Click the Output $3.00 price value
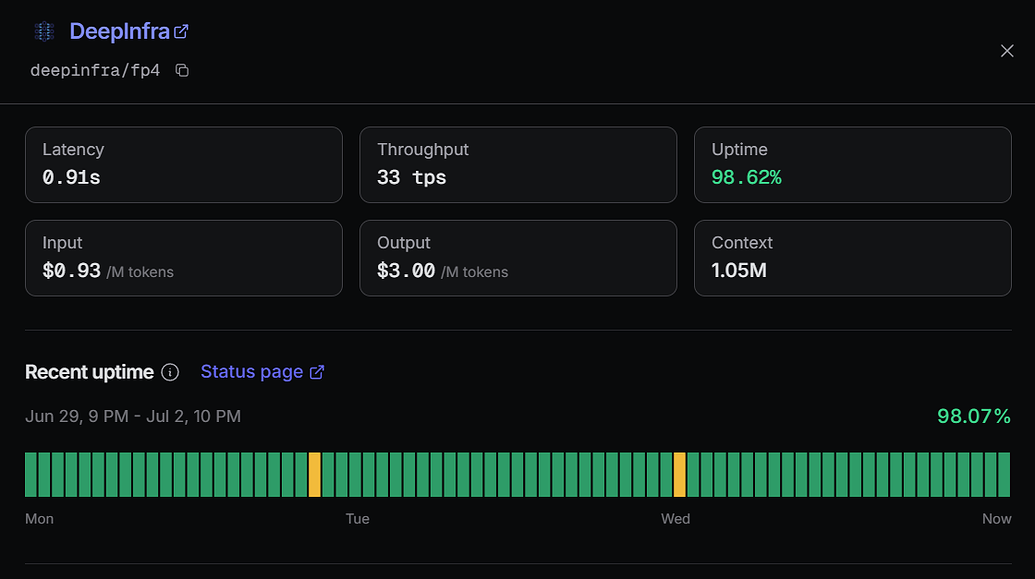The image size is (1035, 579). tap(406, 271)
